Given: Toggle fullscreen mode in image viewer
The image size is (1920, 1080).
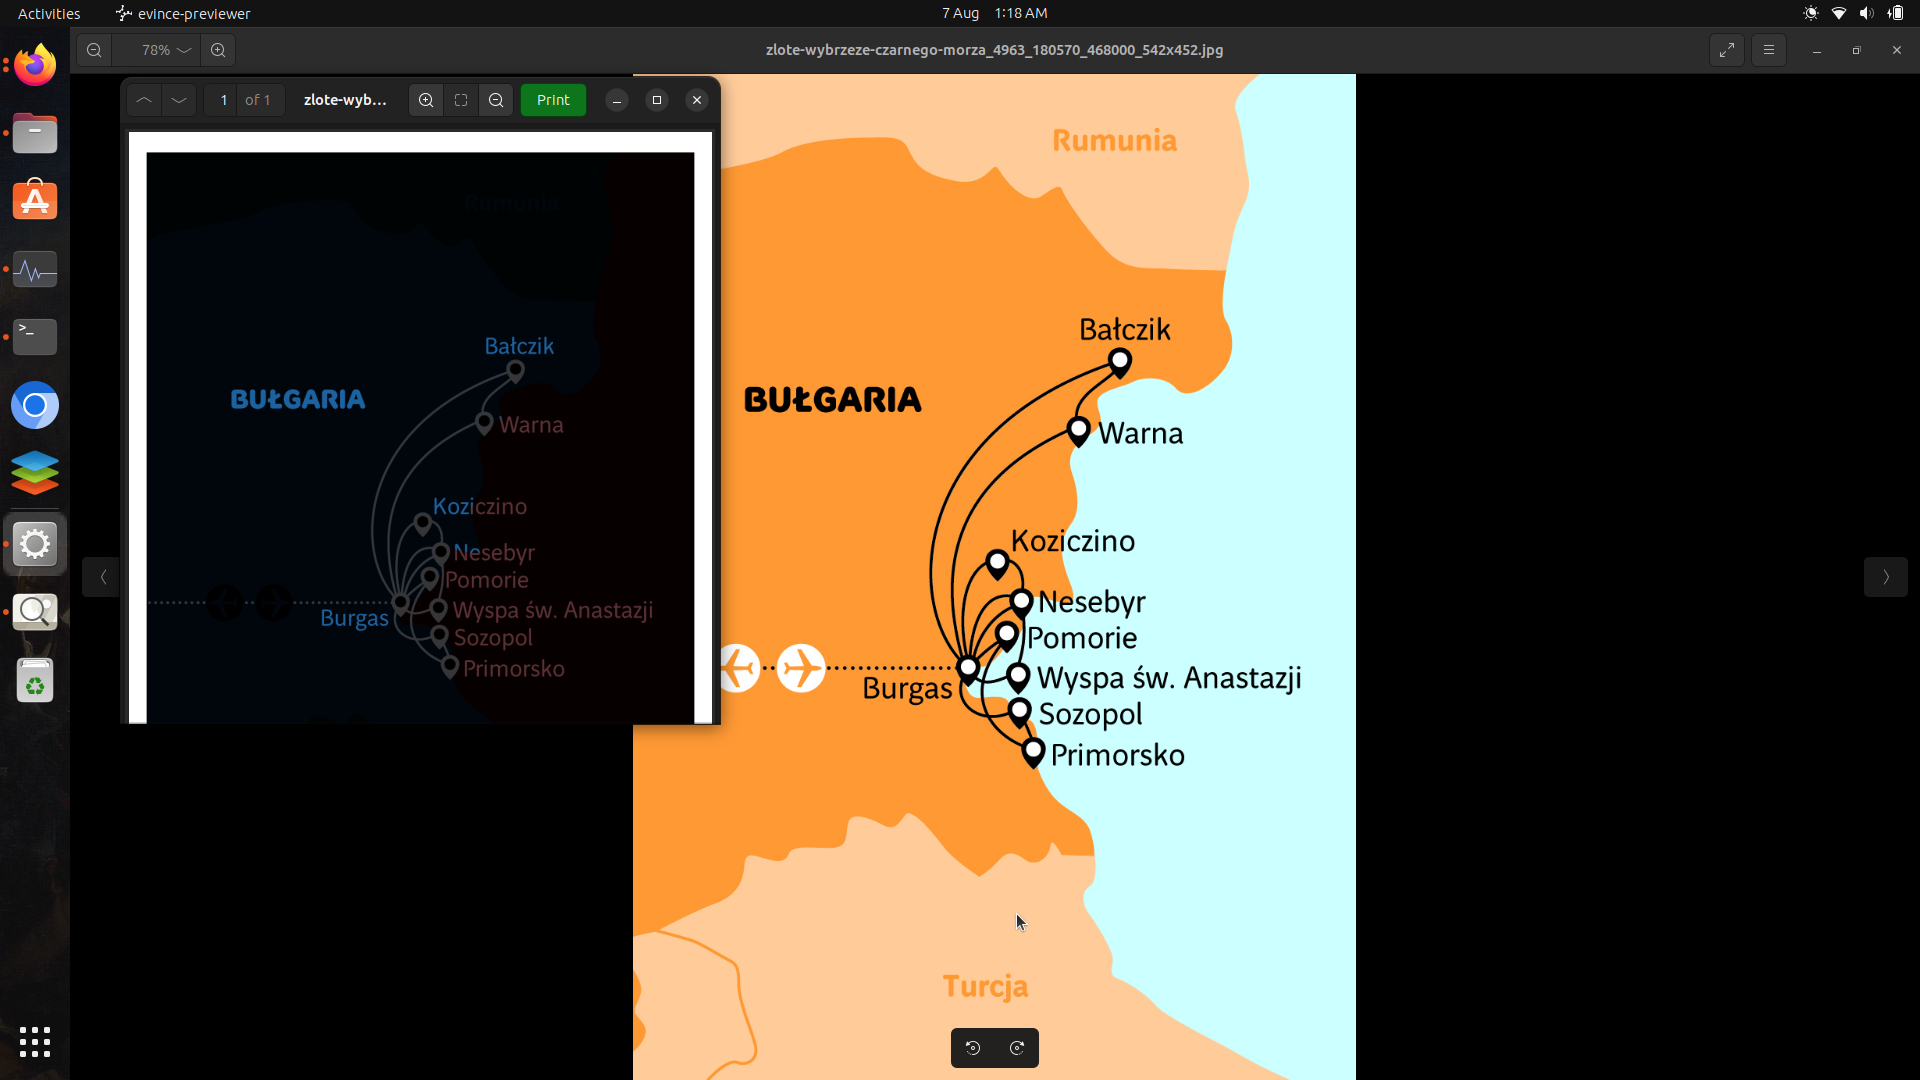Looking at the screenshot, I should [1727, 50].
